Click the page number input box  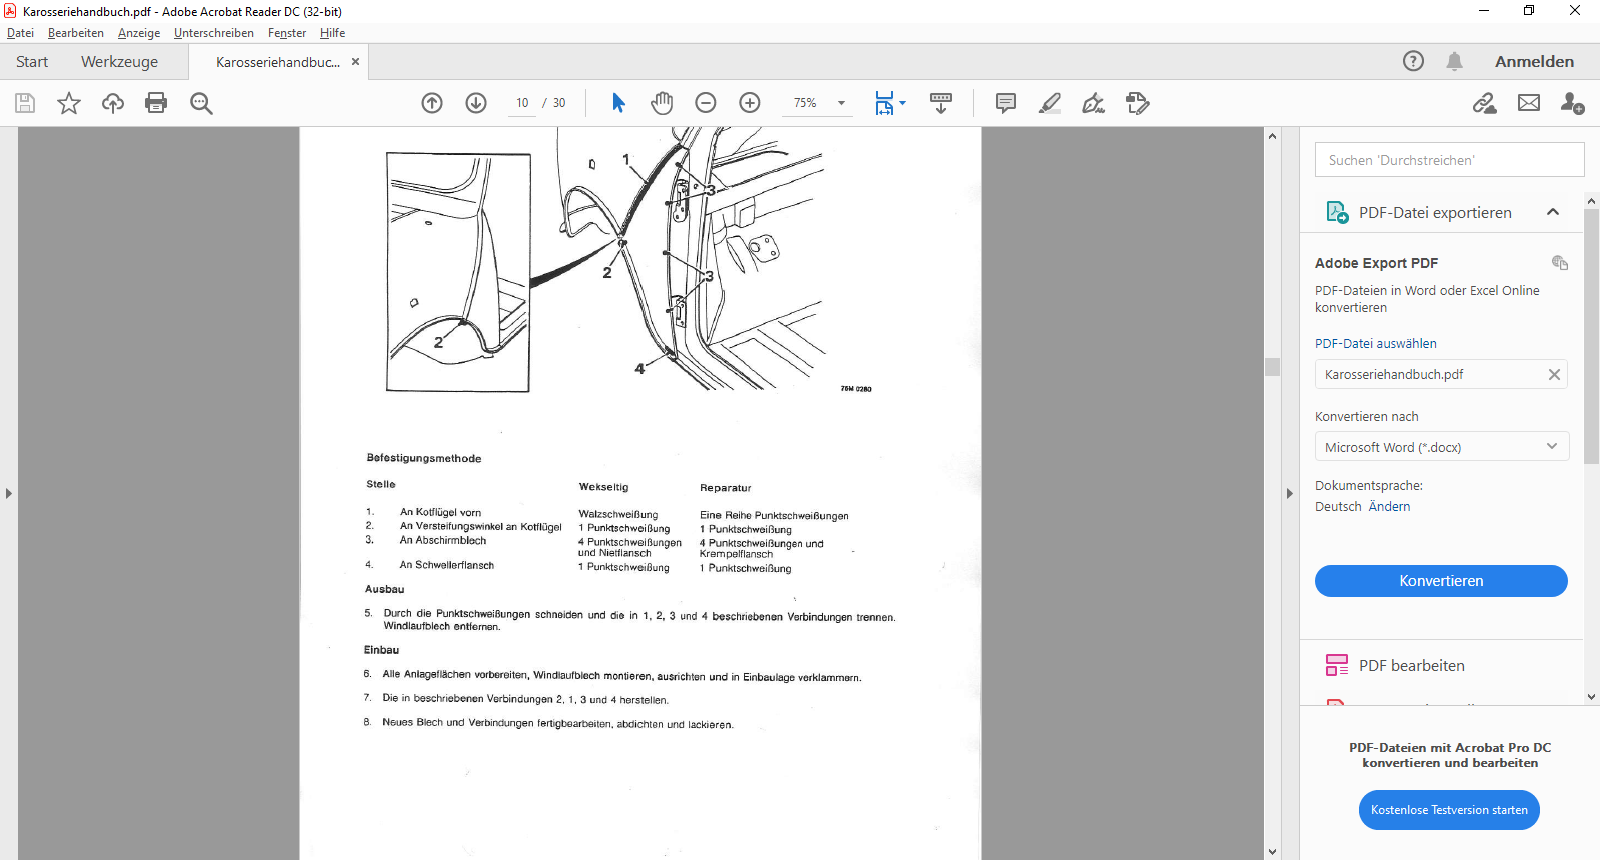(522, 103)
